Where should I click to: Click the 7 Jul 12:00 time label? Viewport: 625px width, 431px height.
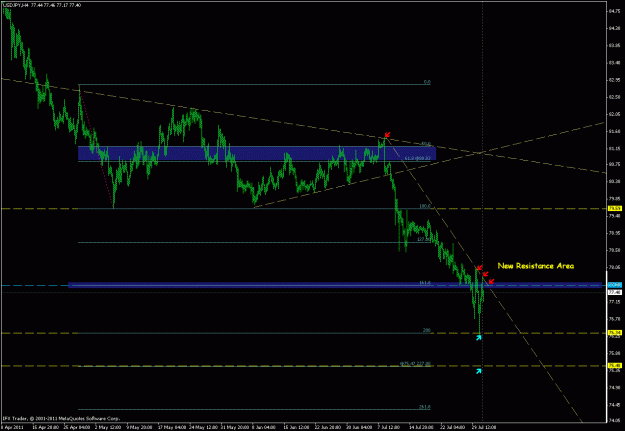388,426
